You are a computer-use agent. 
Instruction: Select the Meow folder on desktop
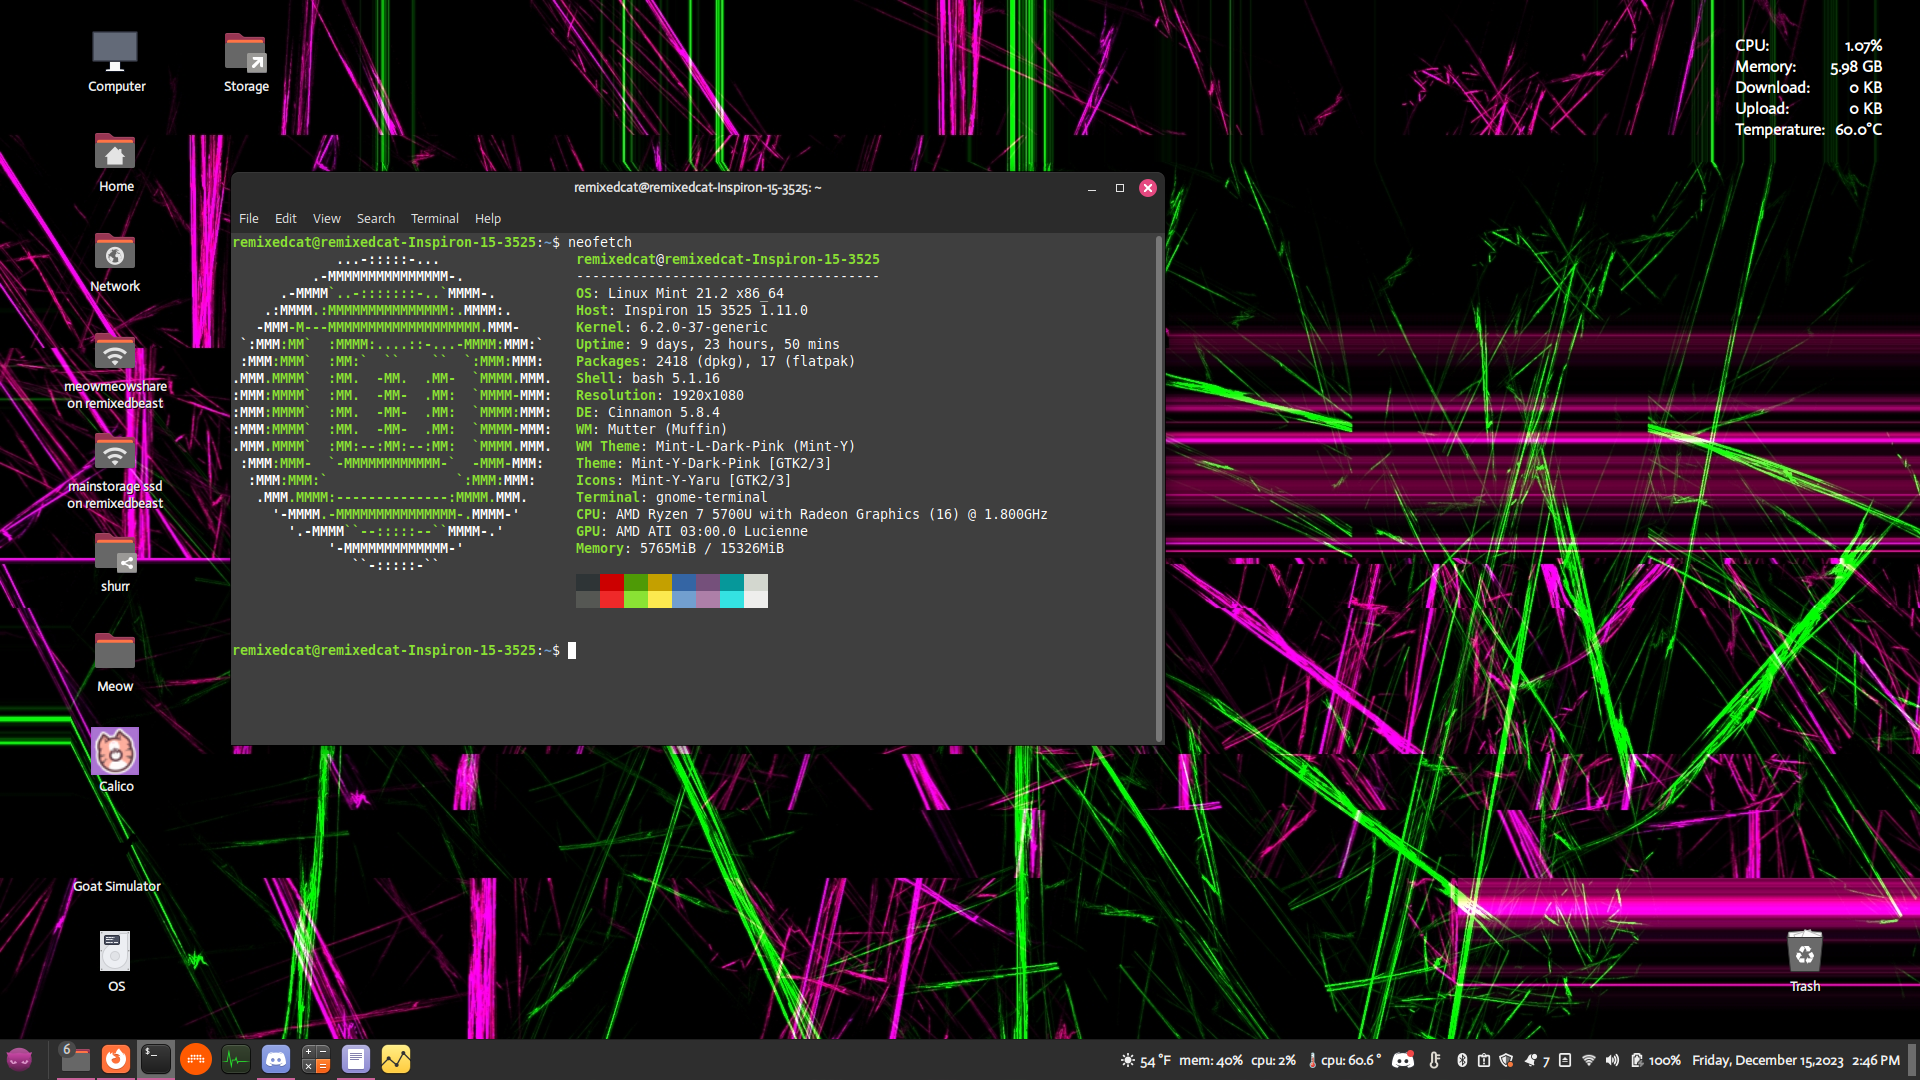point(116,662)
